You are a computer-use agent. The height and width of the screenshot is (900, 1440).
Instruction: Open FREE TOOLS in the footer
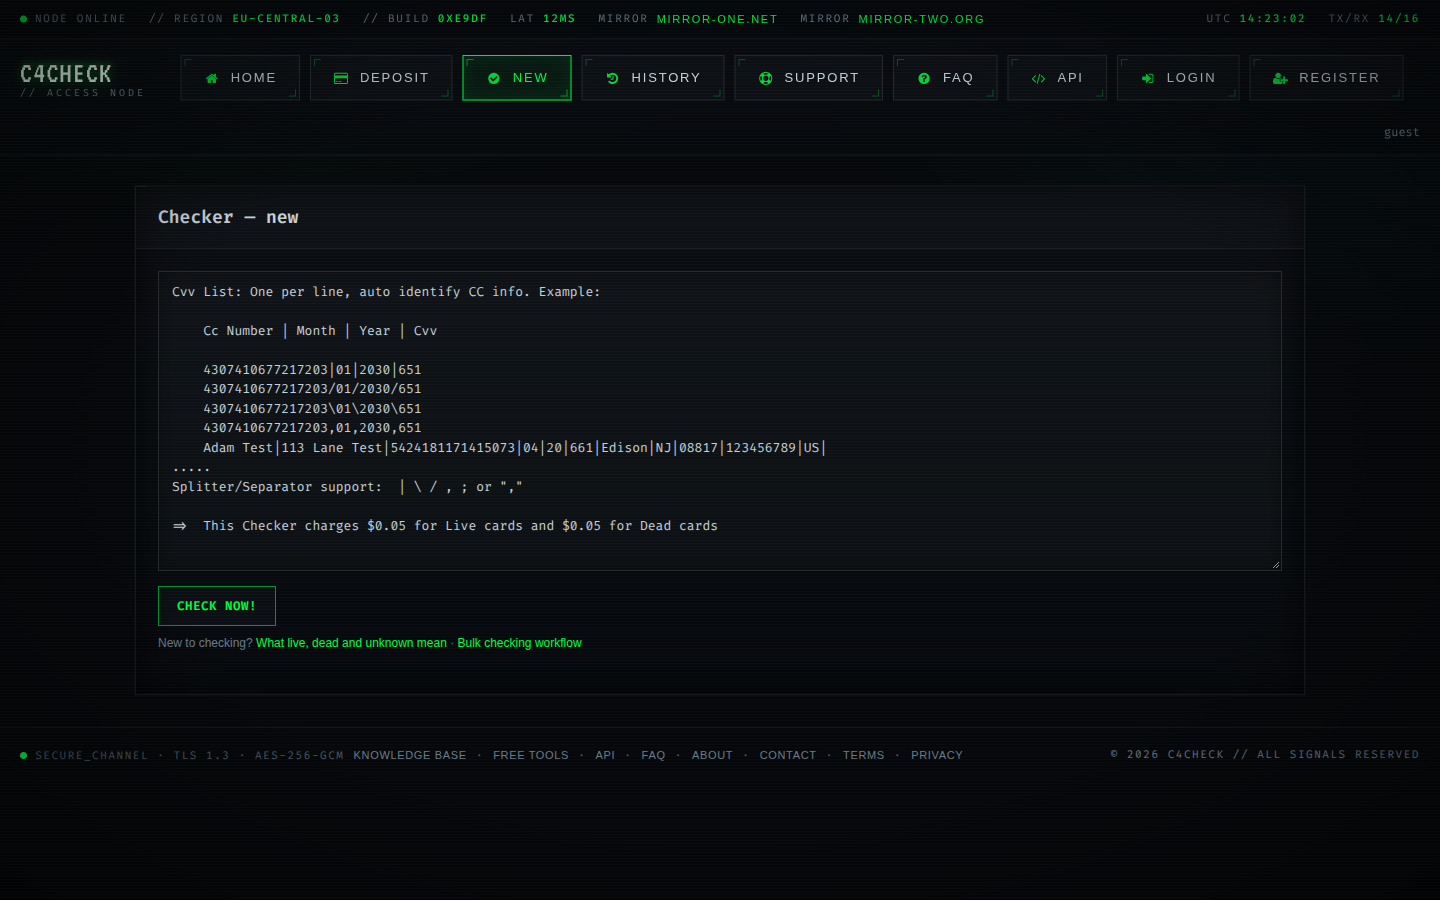[531, 755]
